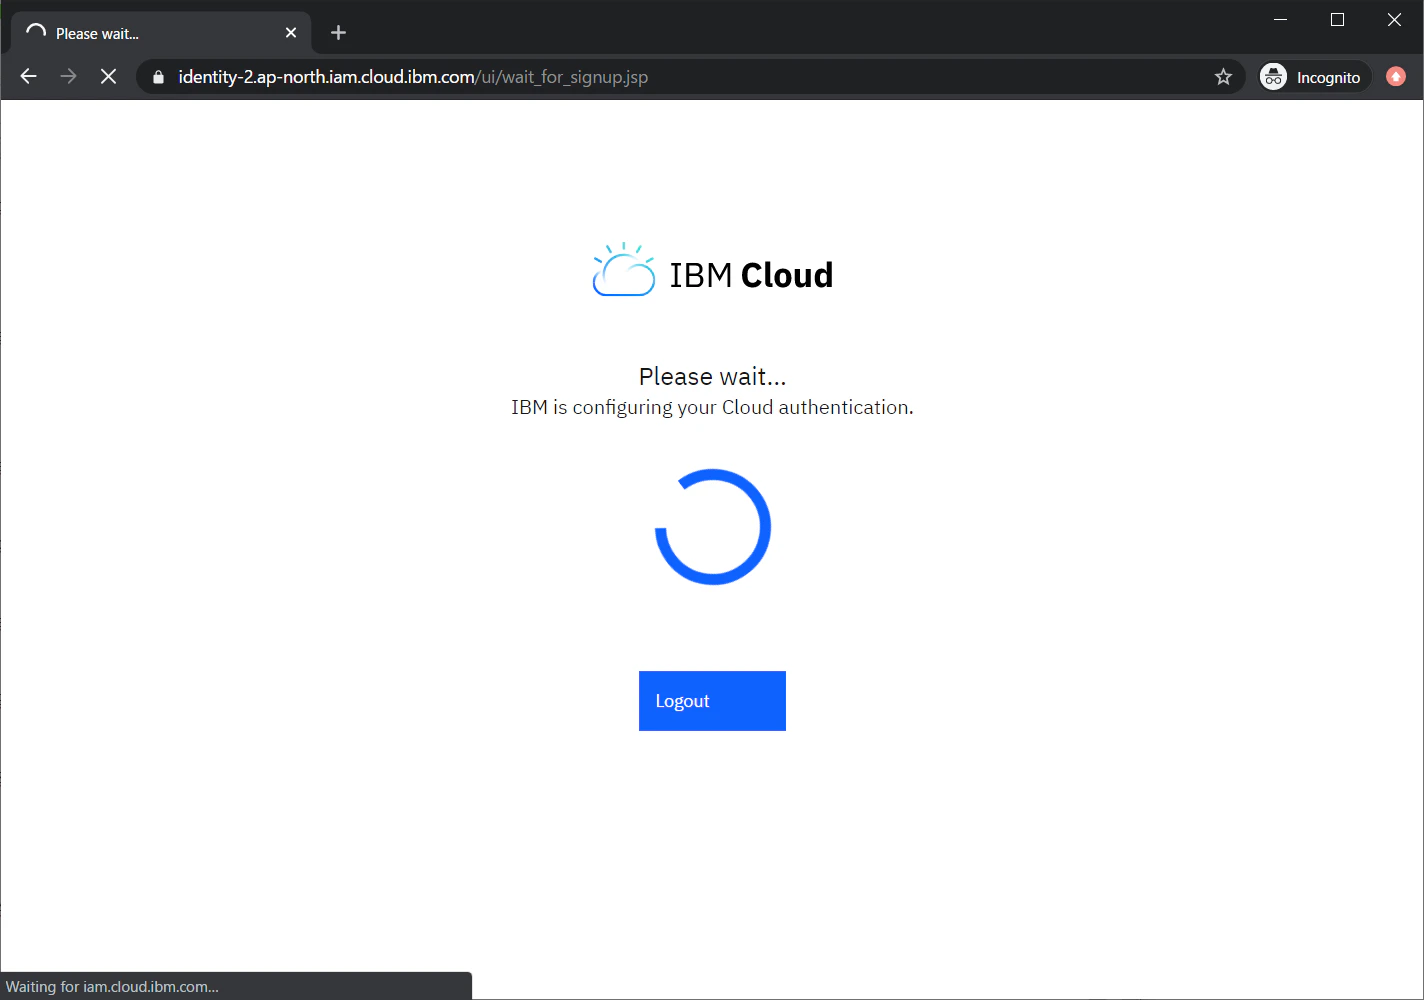Minimize the browser window

[1280, 20]
